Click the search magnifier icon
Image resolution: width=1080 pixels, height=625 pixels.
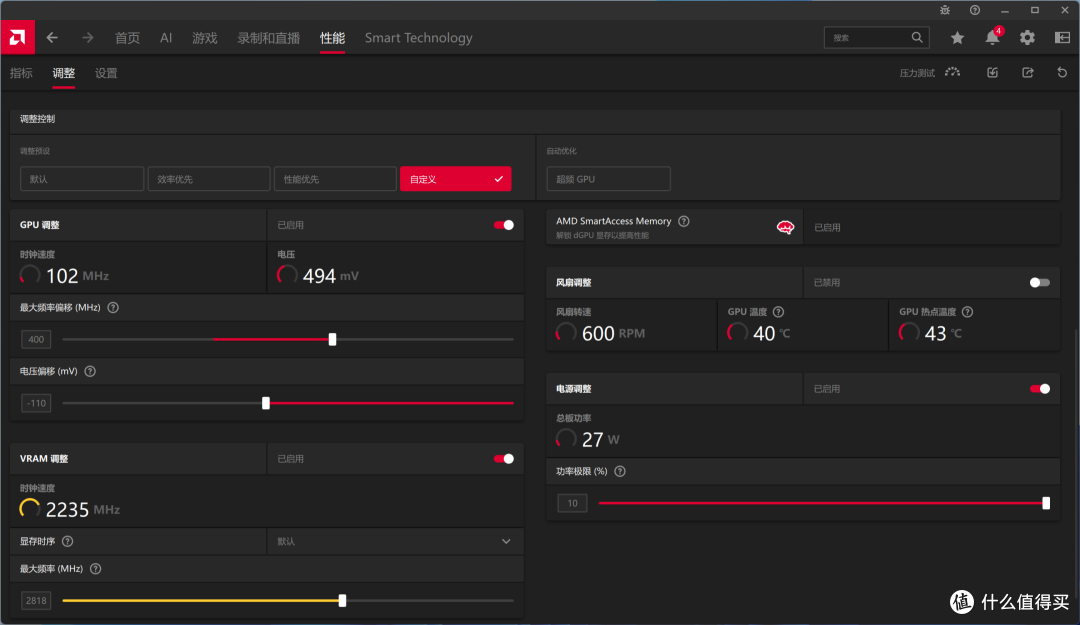click(x=917, y=37)
